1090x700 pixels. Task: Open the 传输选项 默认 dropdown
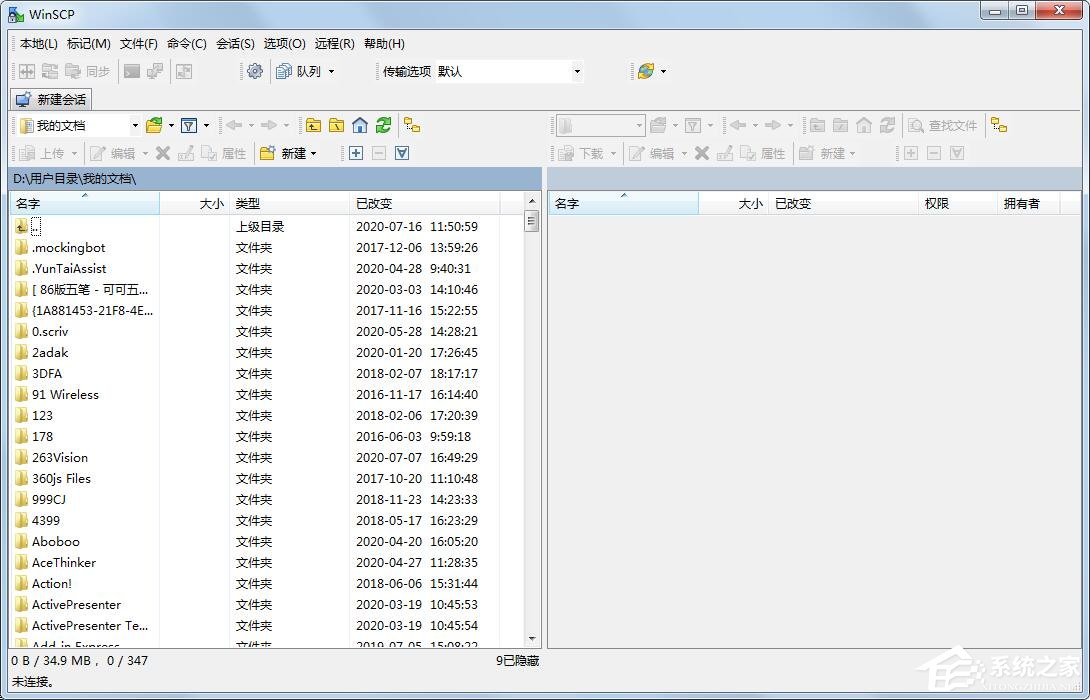tap(577, 71)
